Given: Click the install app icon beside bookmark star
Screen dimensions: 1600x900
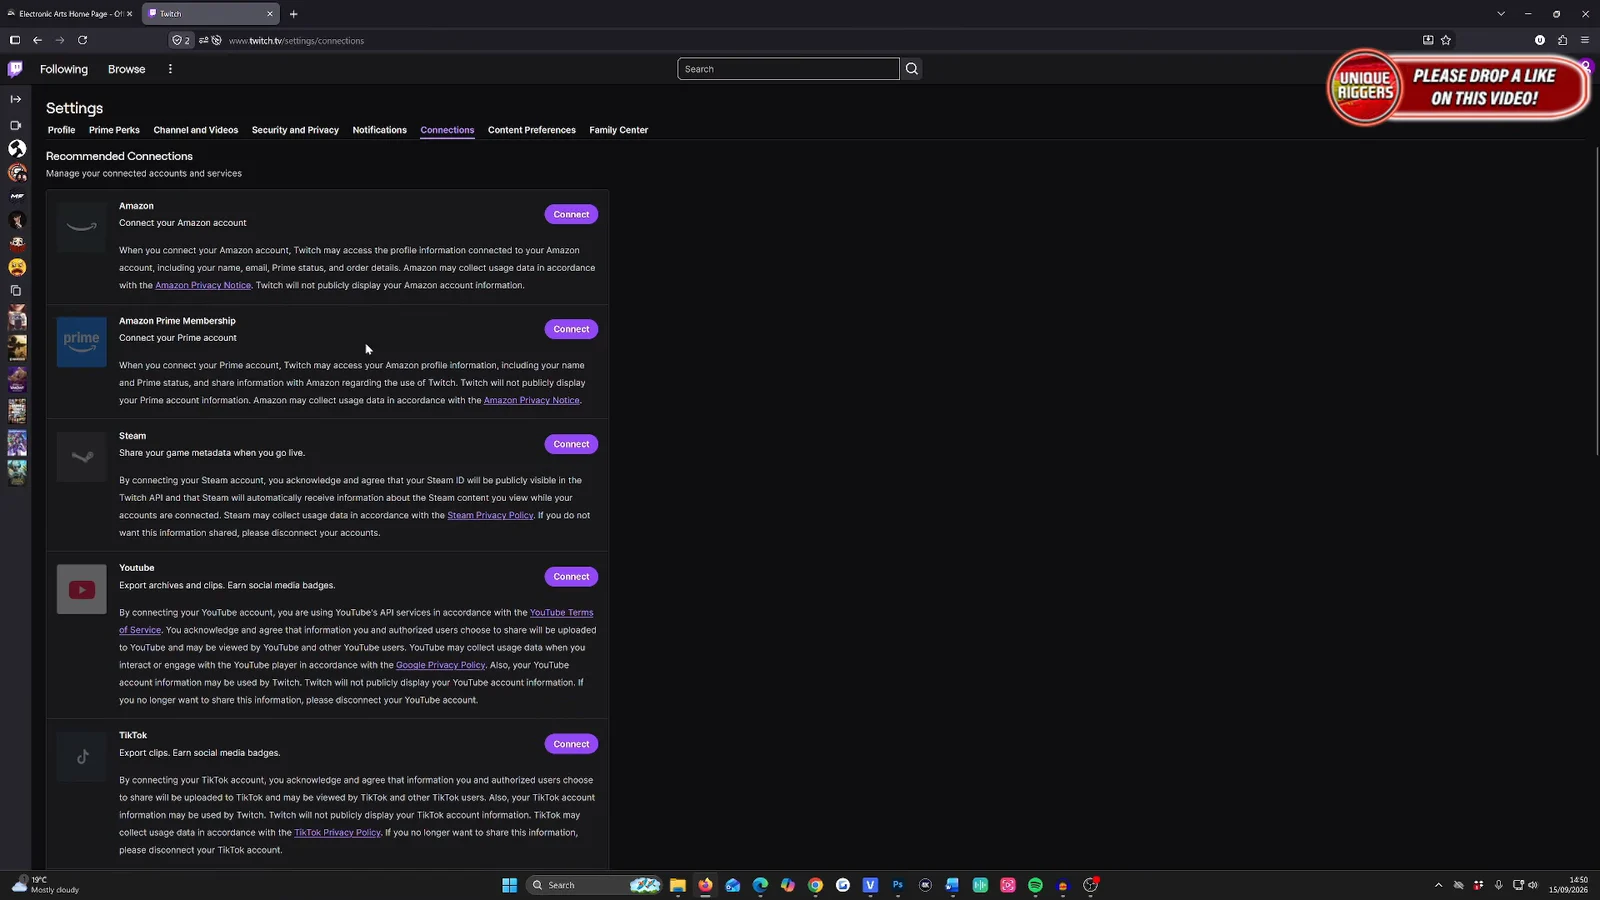Looking at the screenshot, I should pyautogui.click(x=1428, y=40).
